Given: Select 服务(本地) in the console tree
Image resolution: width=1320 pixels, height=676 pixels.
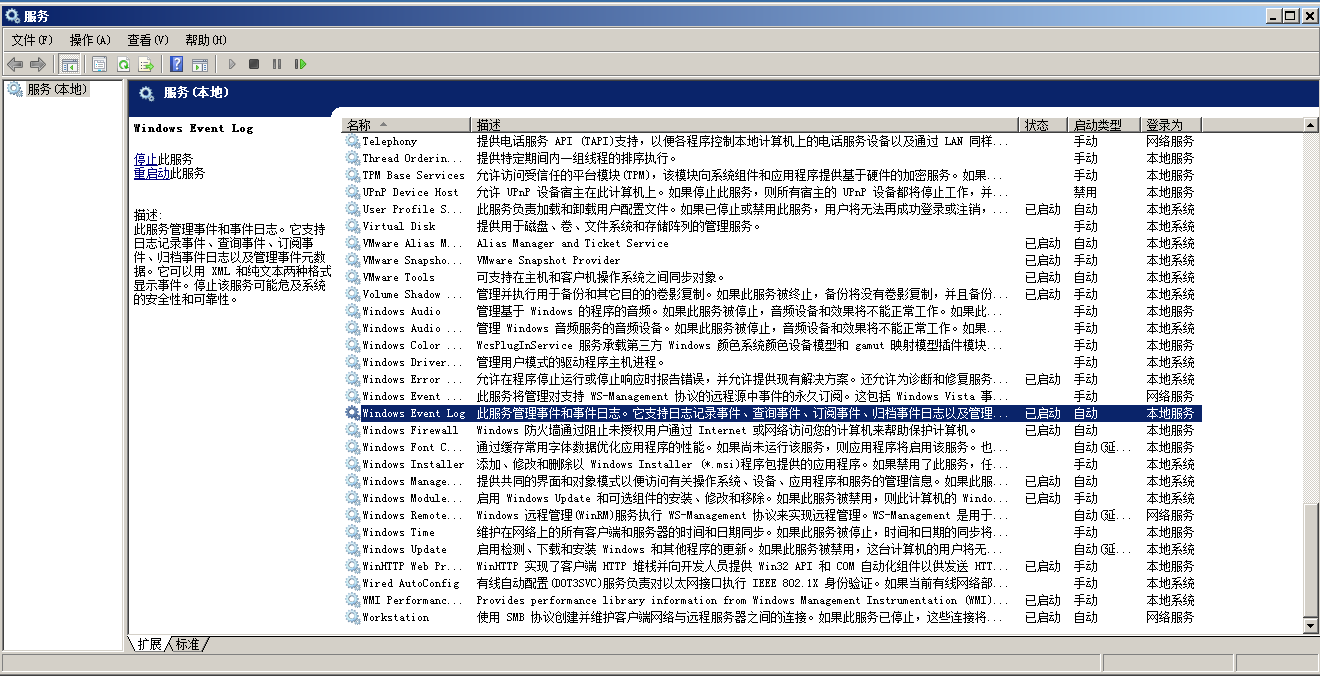Looking at the screenshot, I should pyautogui.click(x=57, y=89).
